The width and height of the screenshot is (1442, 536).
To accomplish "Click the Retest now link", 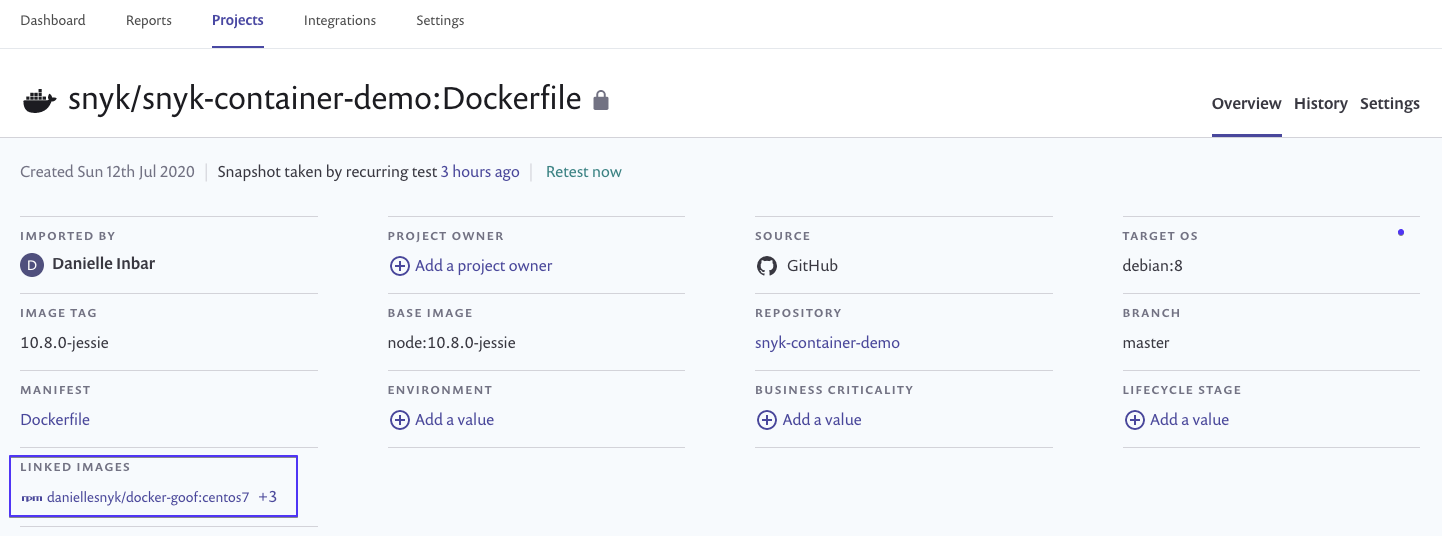I will click(584, 172).
